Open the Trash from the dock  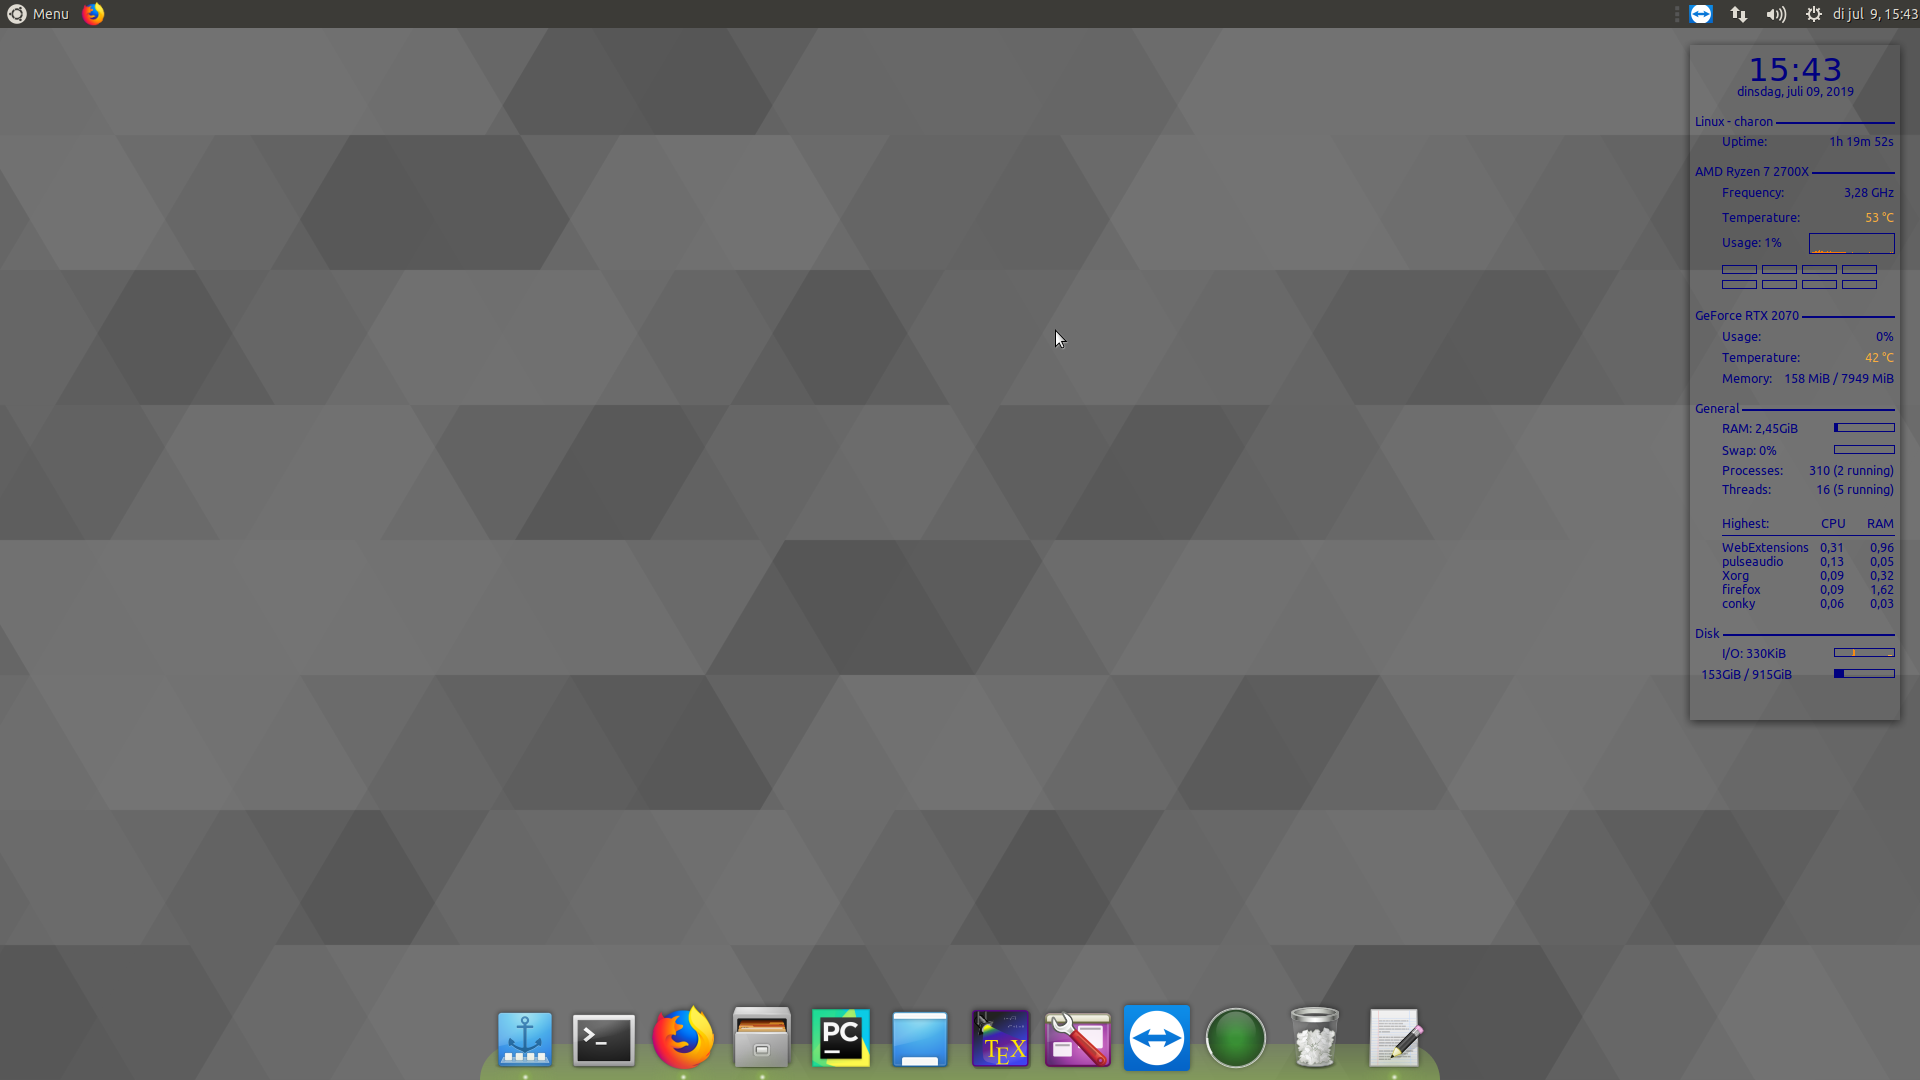pyautogui.click(x=1314, y=1038)
